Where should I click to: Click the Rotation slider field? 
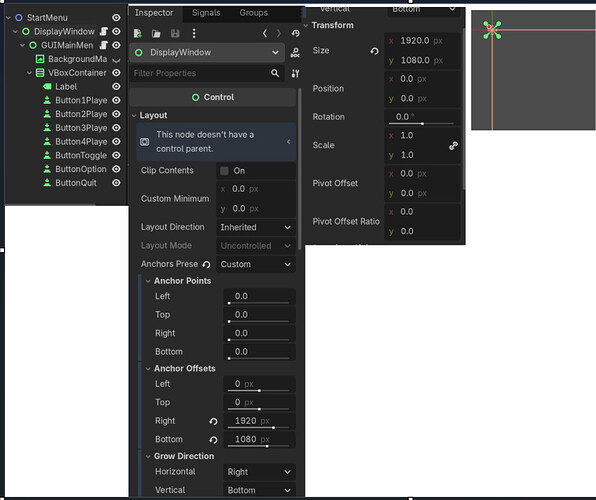[x=421, y=117]
